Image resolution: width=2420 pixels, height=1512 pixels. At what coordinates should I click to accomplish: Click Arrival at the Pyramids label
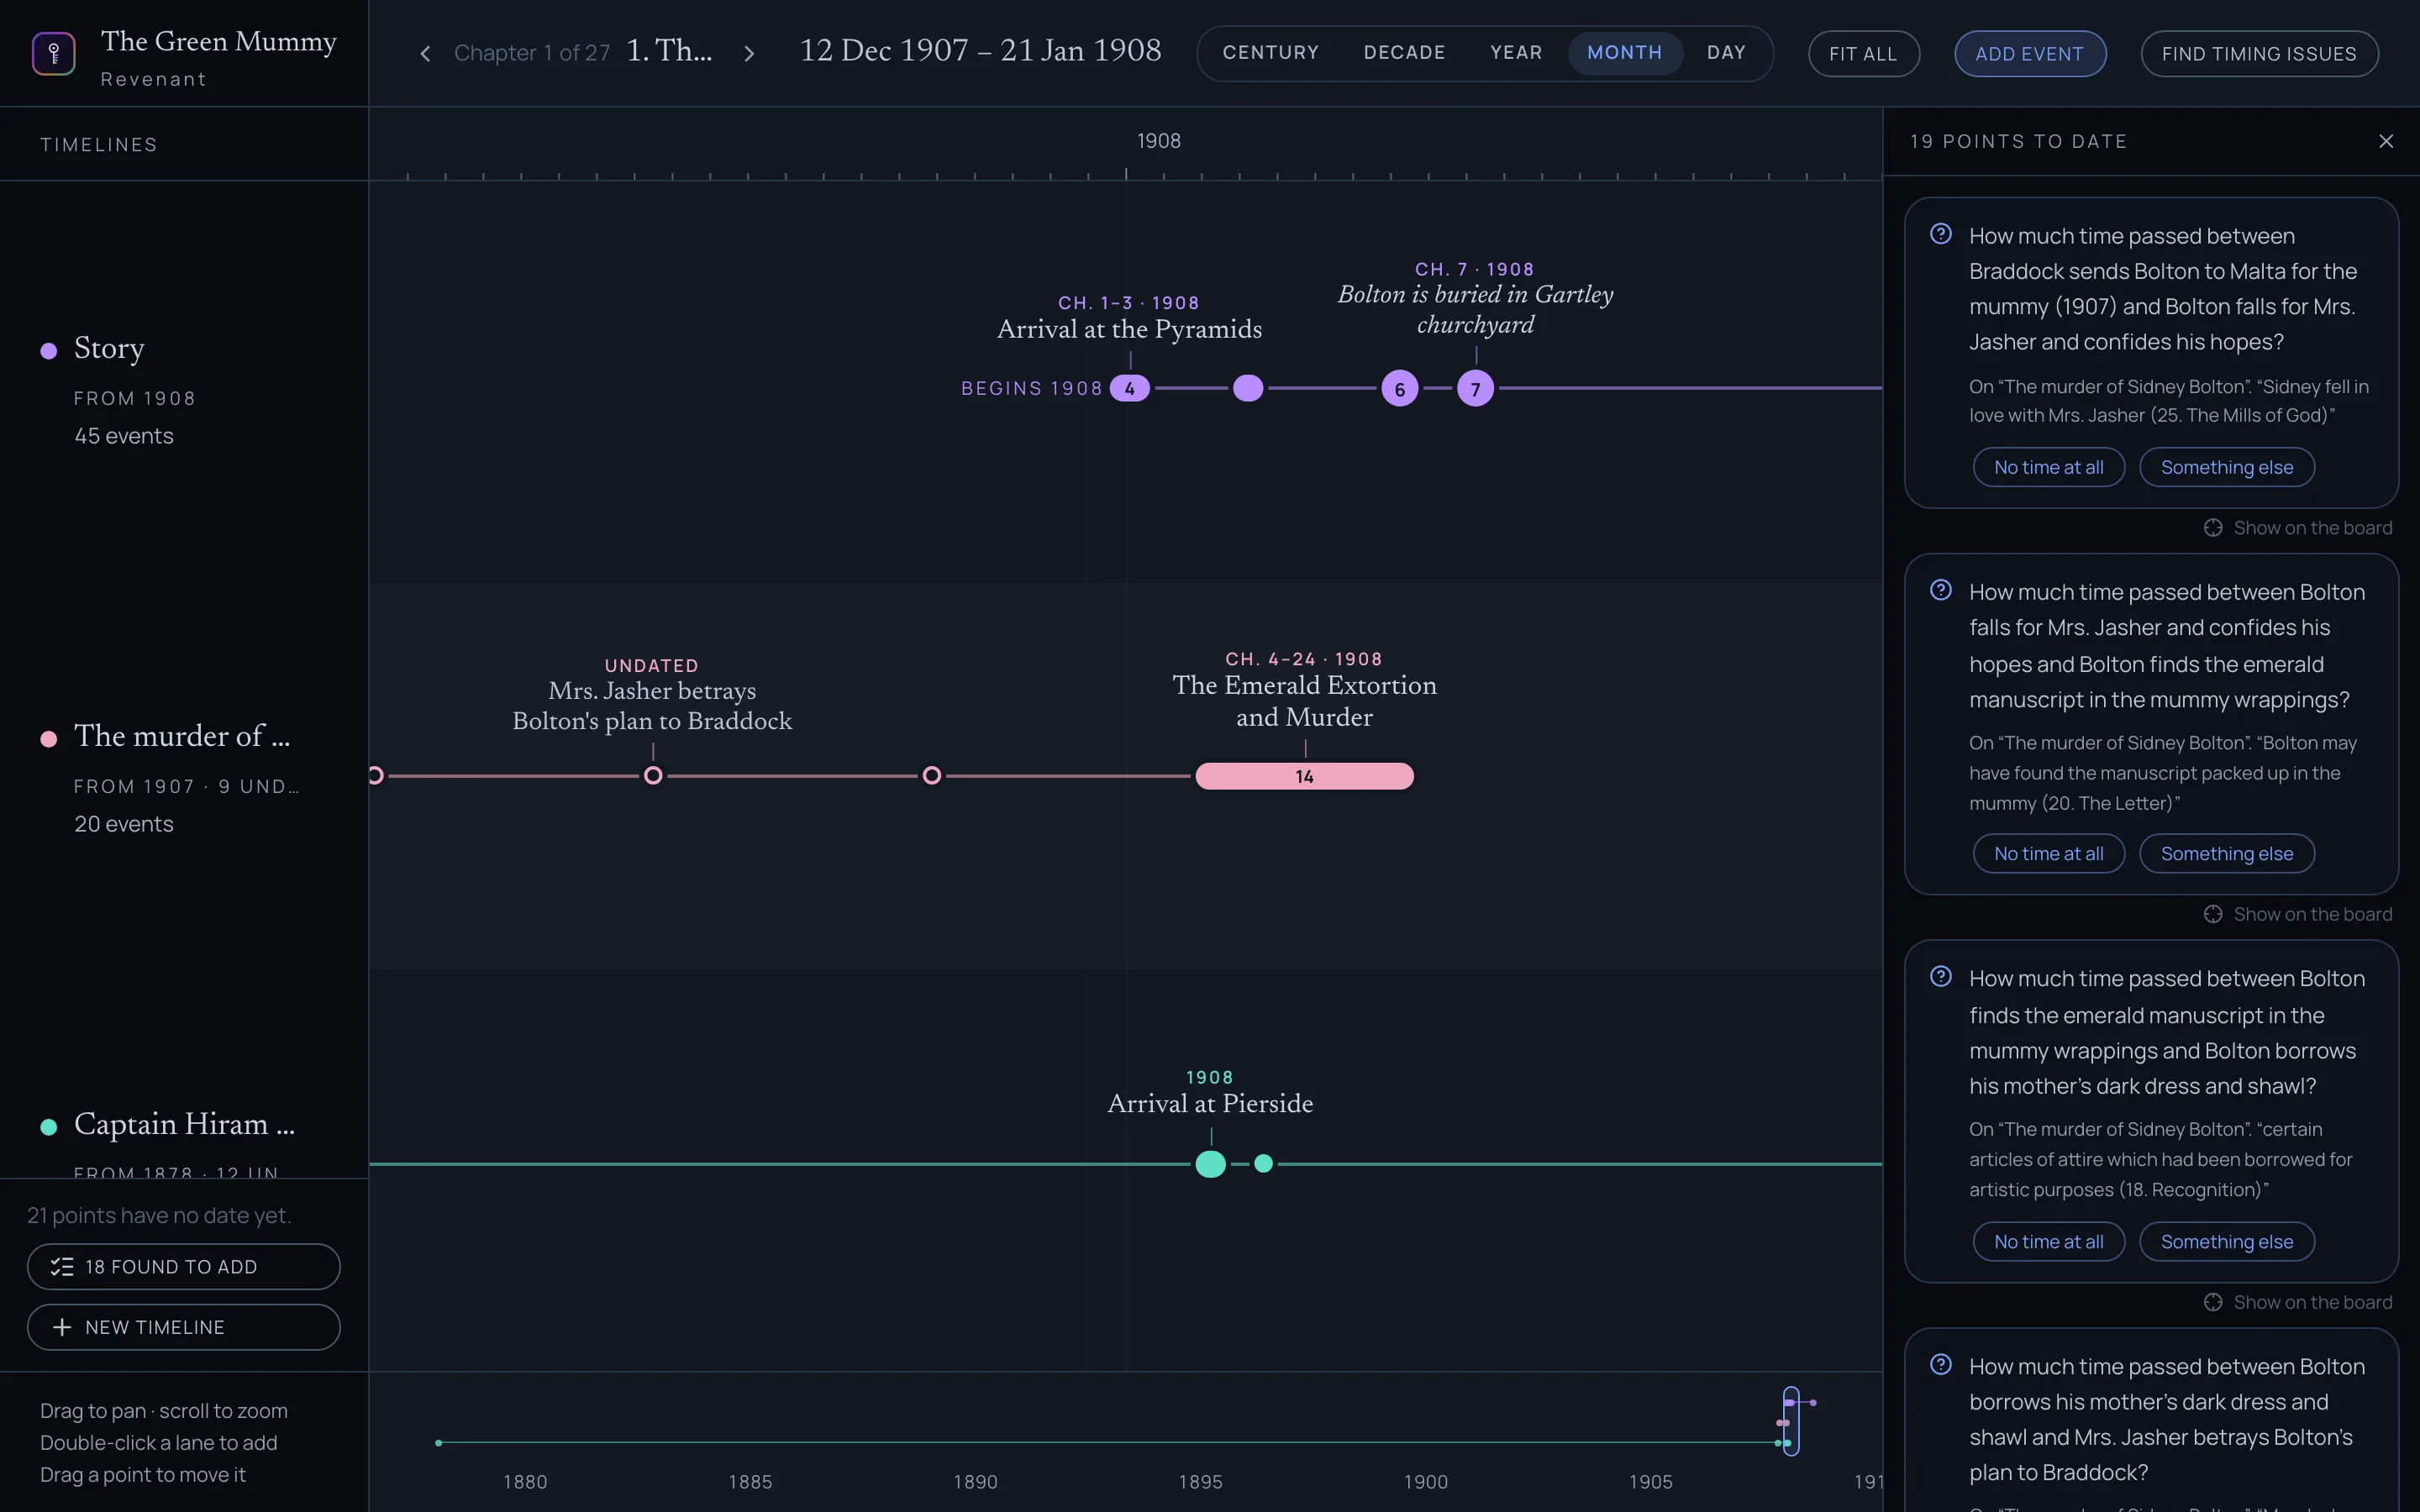point(1130,329)
